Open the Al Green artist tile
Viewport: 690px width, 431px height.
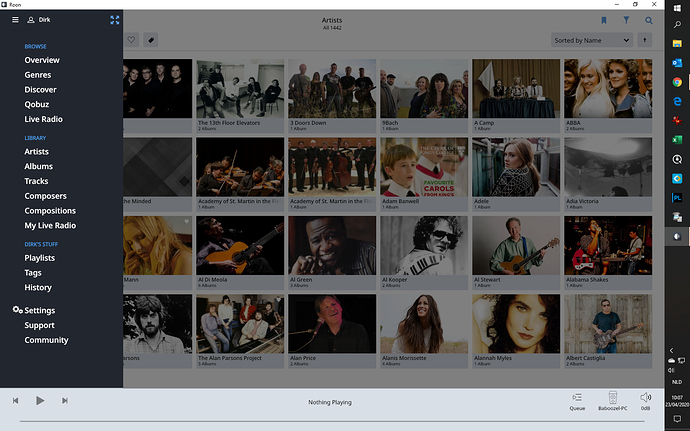332,252
